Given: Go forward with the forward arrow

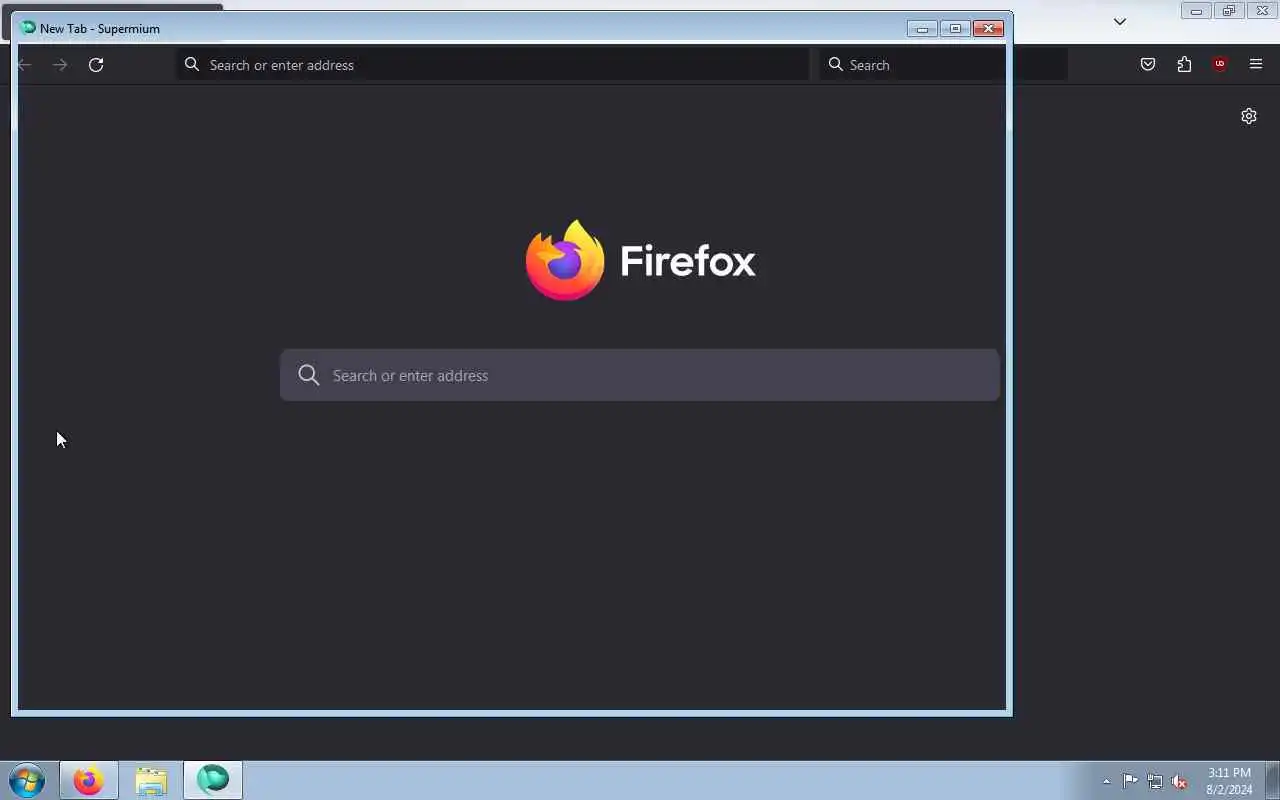Looking at the screenshot, I should (60, 65).
